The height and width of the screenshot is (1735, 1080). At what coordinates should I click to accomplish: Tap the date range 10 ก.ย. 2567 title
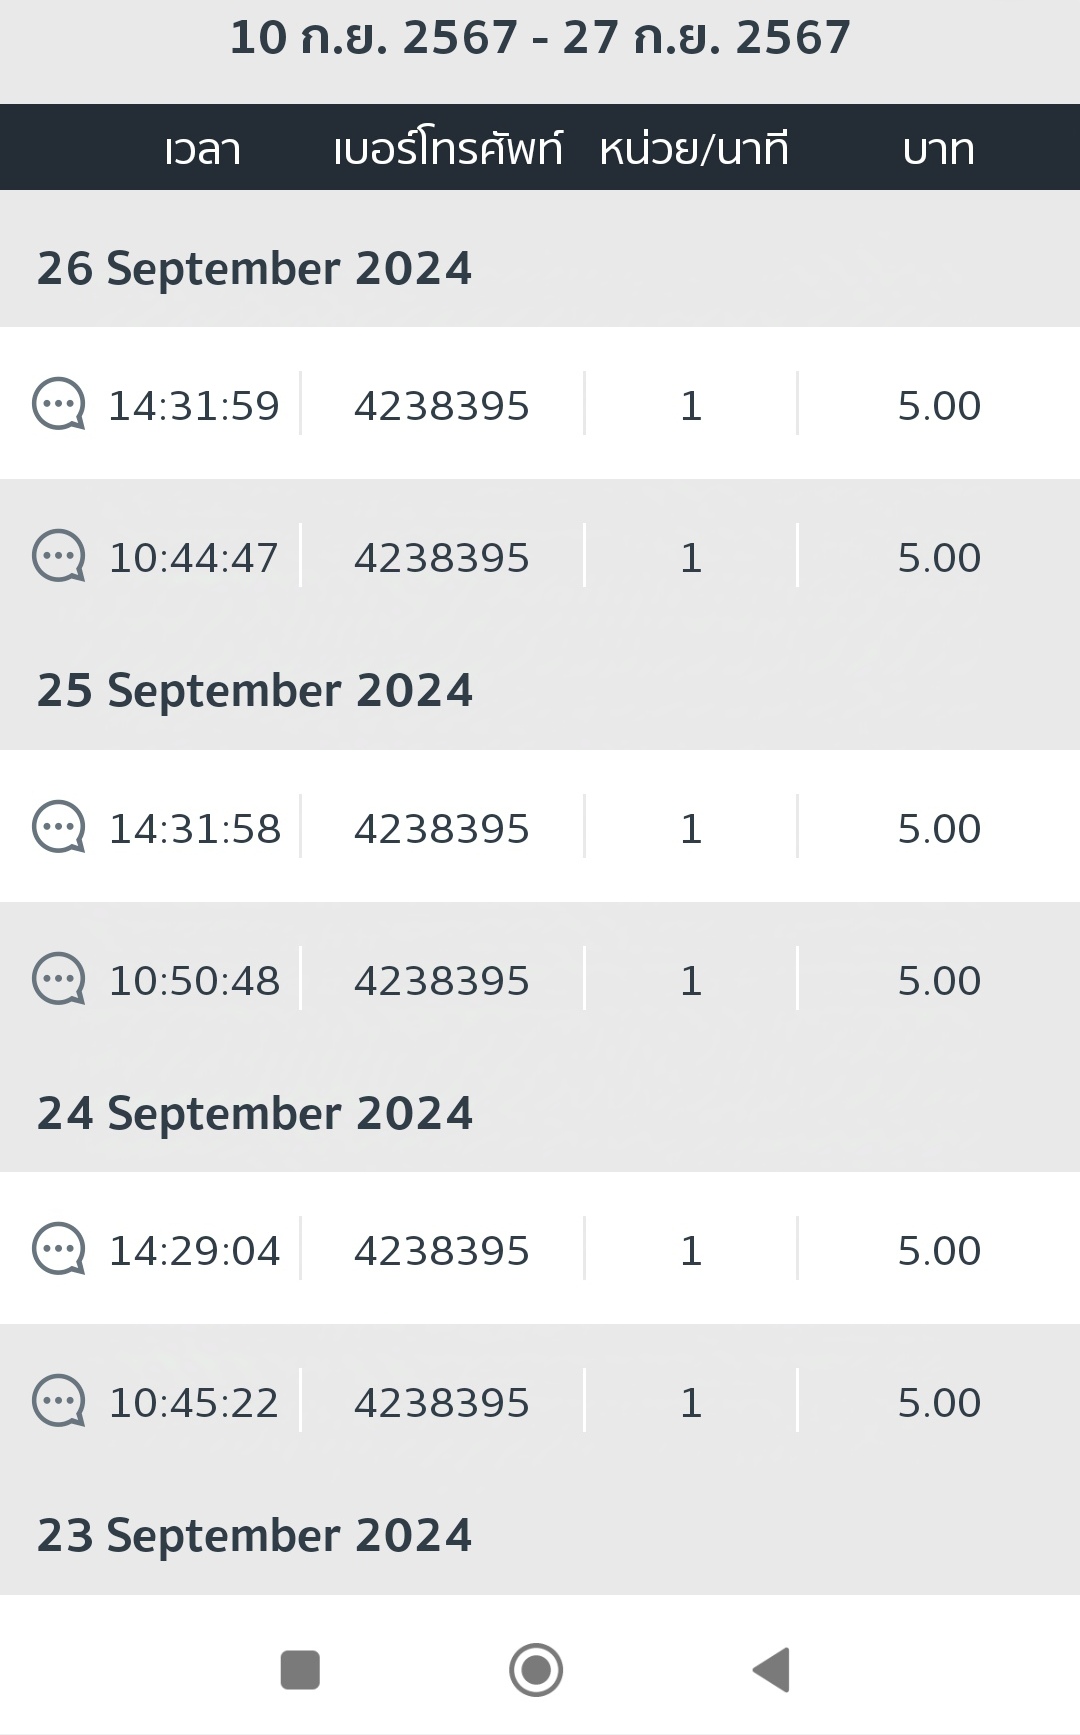click(x=540, y=38)
